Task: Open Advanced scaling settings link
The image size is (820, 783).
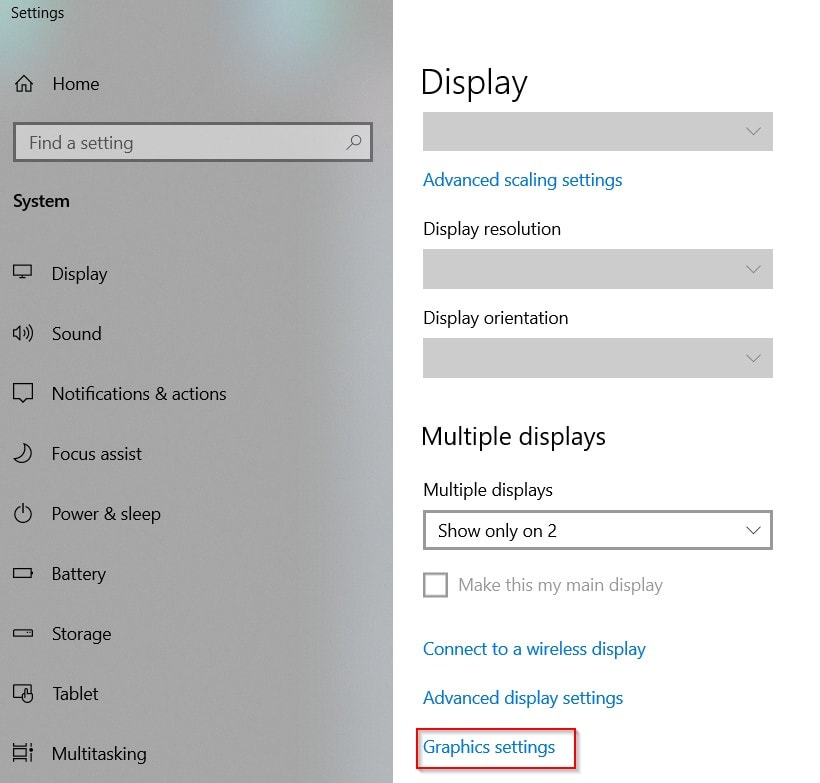Action: click(x=522, y=180)
